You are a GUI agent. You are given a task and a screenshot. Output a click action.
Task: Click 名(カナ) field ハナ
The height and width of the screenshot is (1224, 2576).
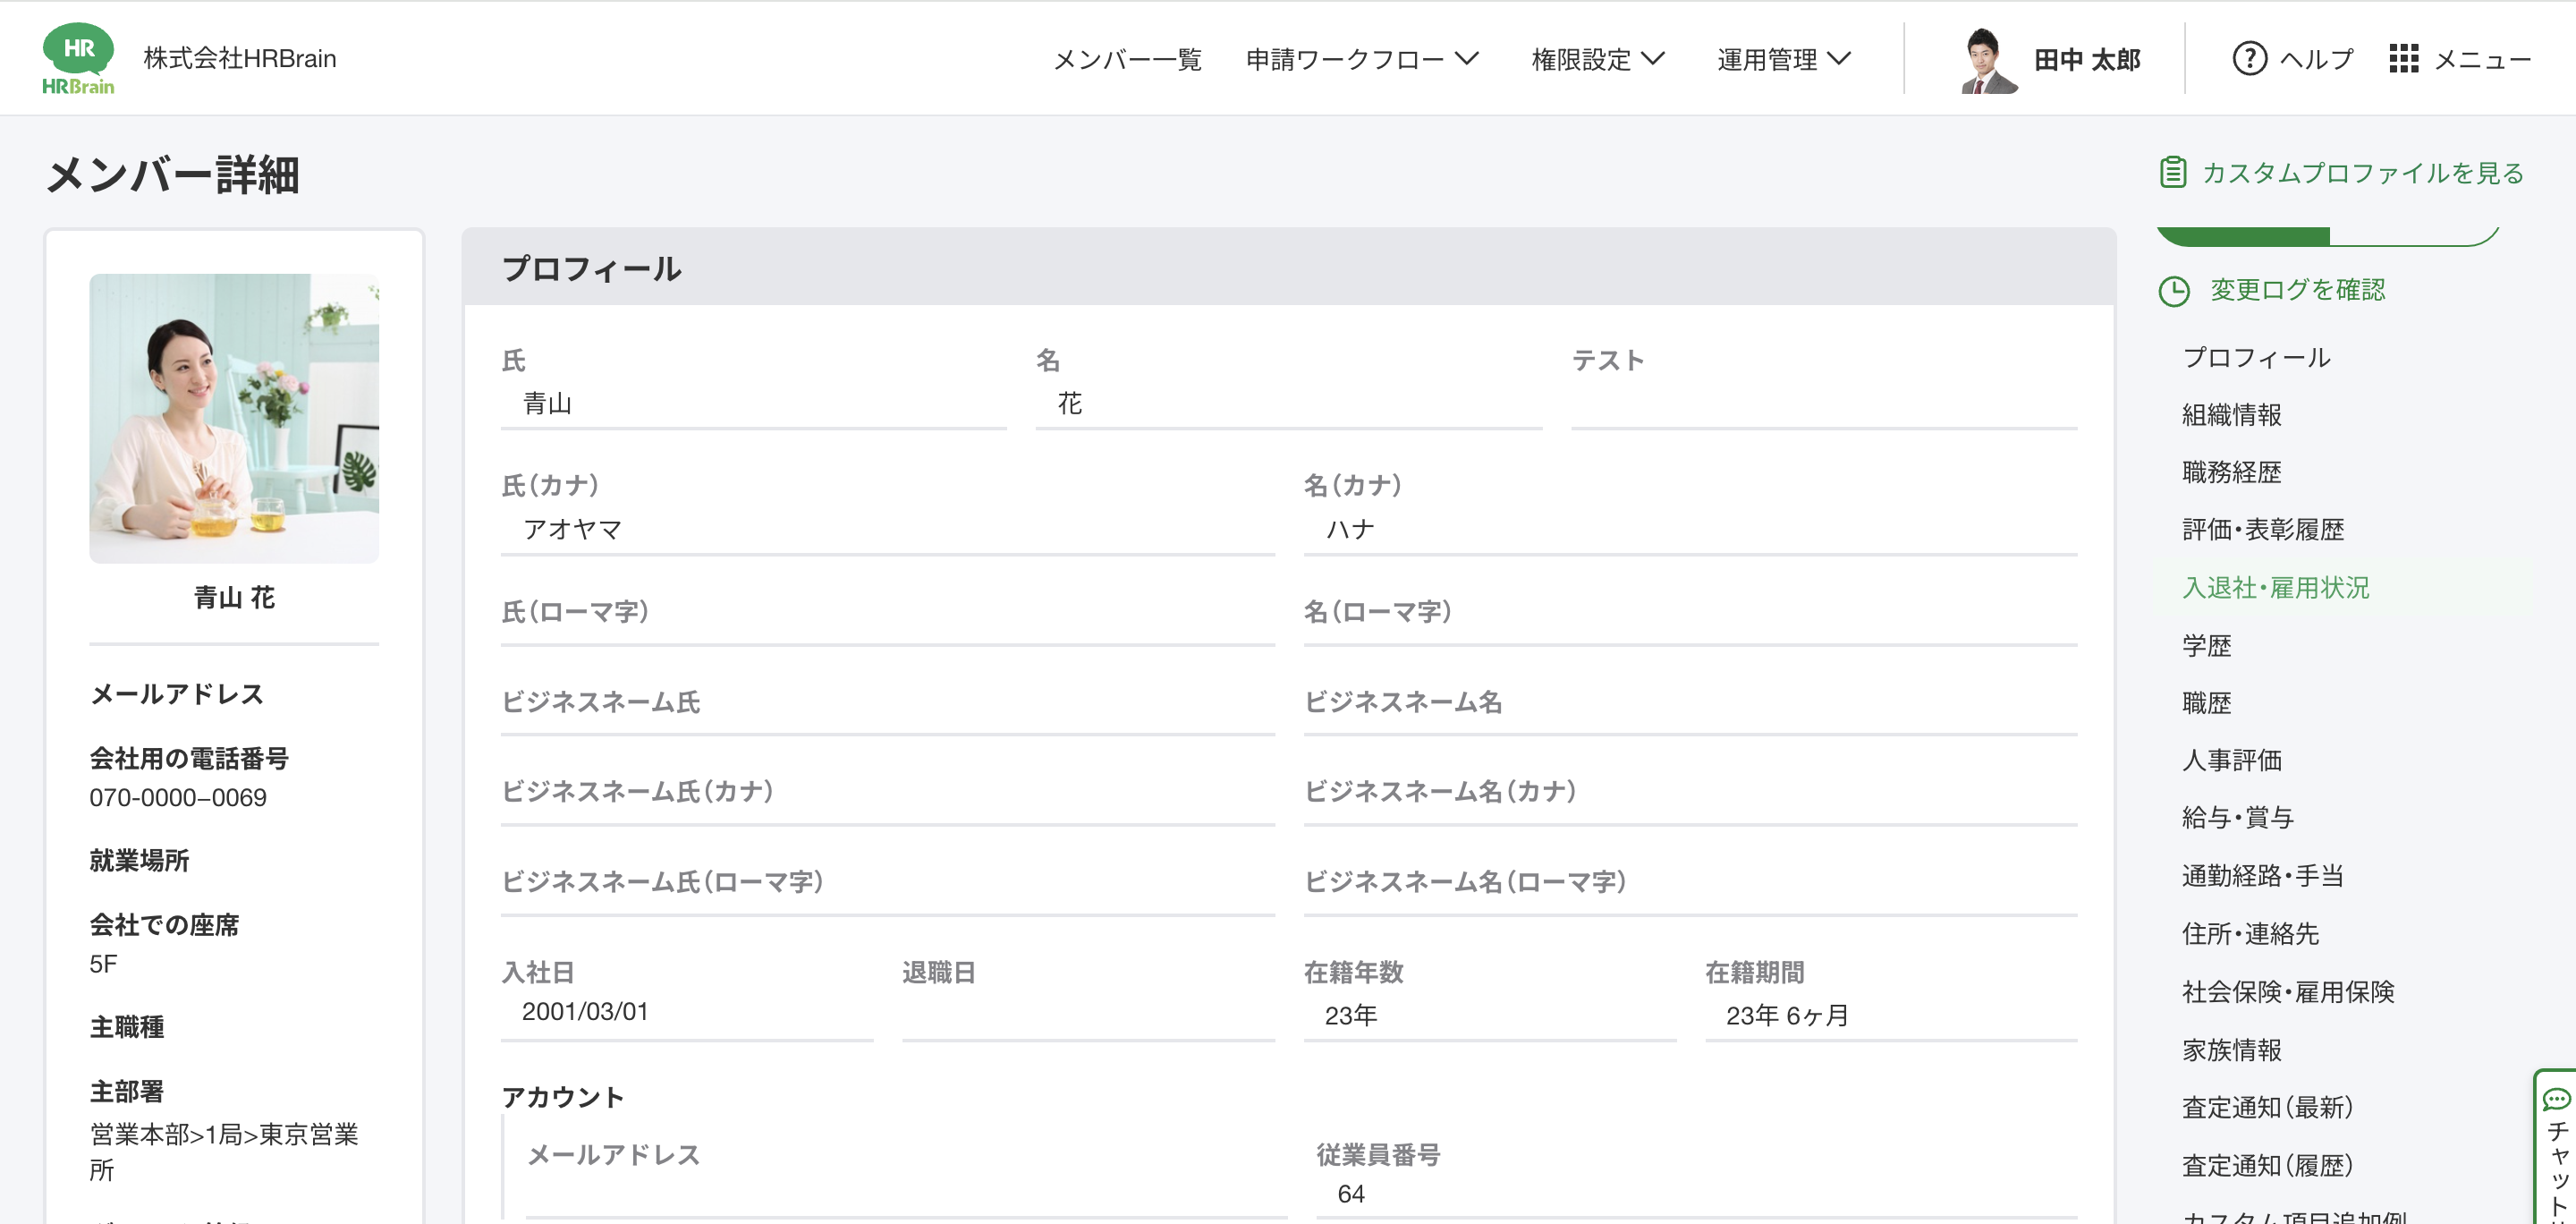pos(1690,530)
